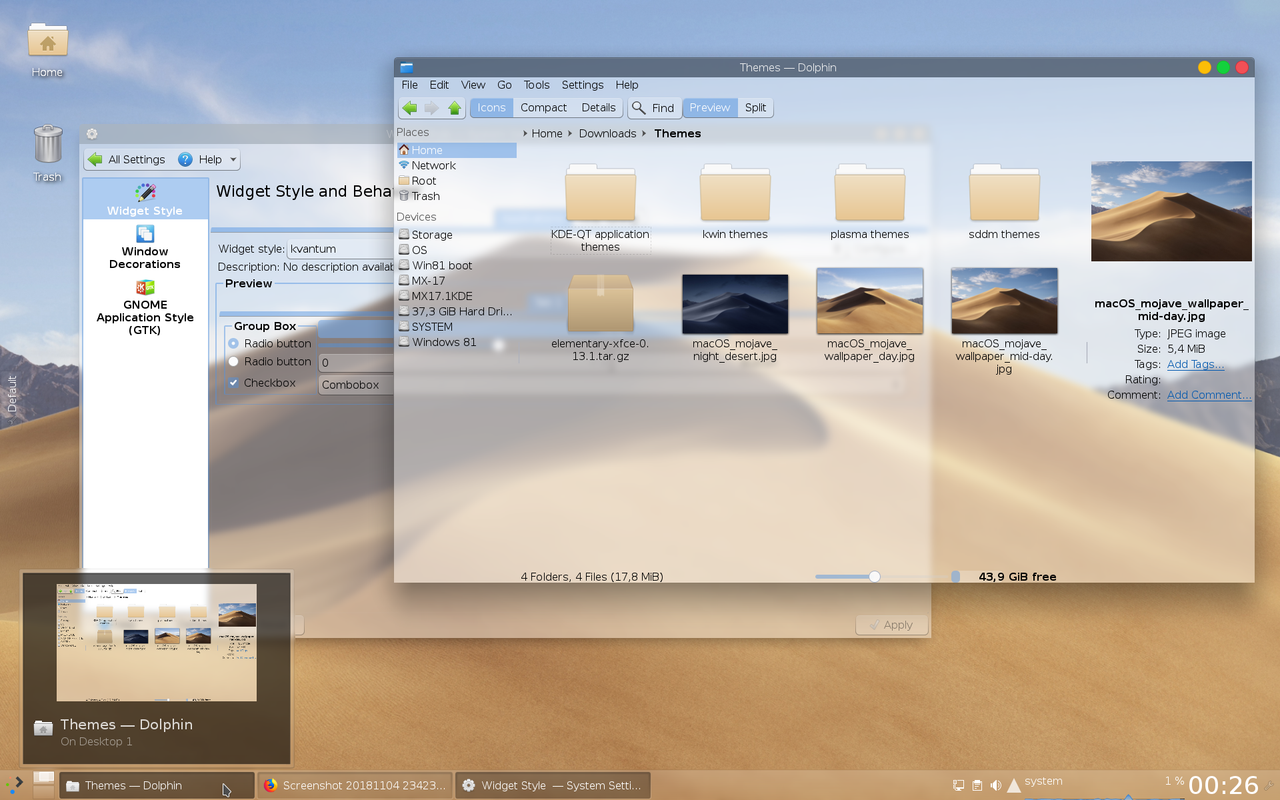
Task: Open Storage device in Devices list
Action: pos(456,235)
